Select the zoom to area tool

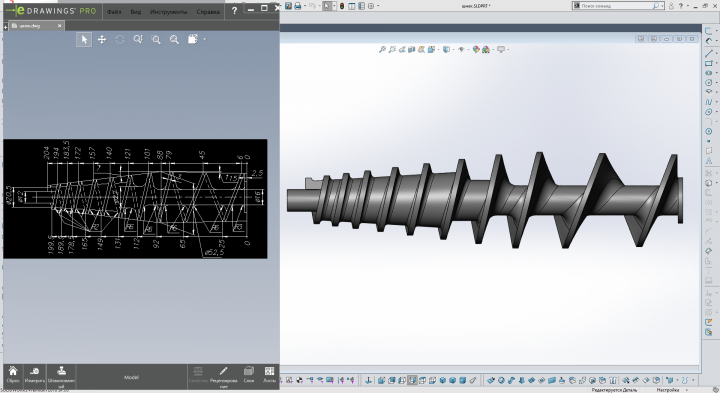click(x=156, y=39)
